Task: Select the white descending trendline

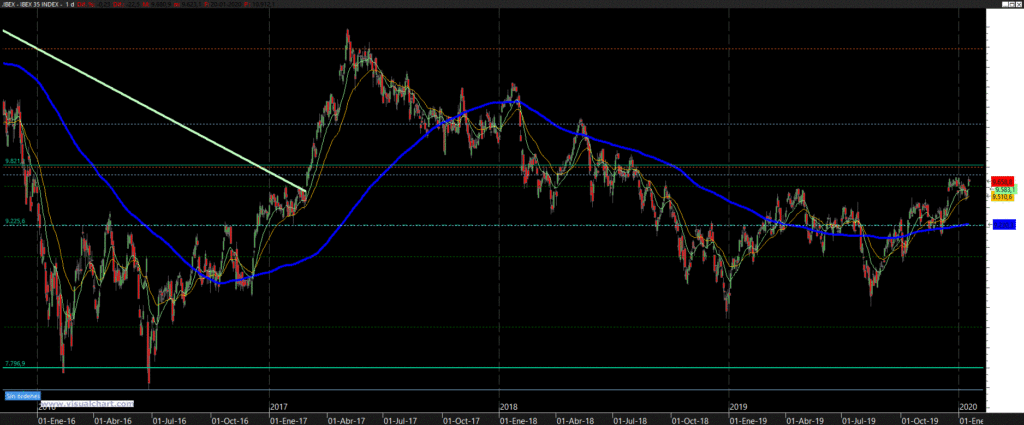Action: (154, 110)
